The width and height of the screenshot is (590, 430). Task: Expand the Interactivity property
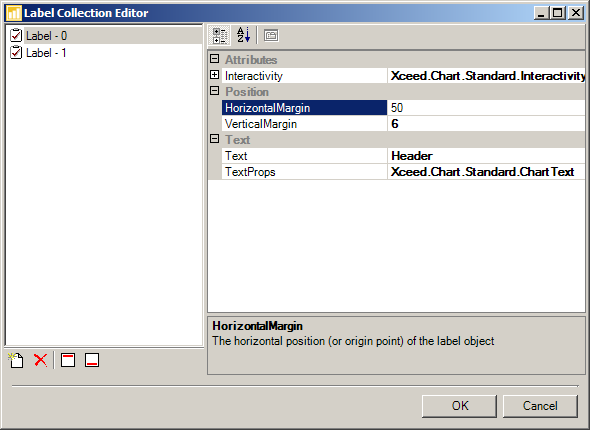coord(214,75)
